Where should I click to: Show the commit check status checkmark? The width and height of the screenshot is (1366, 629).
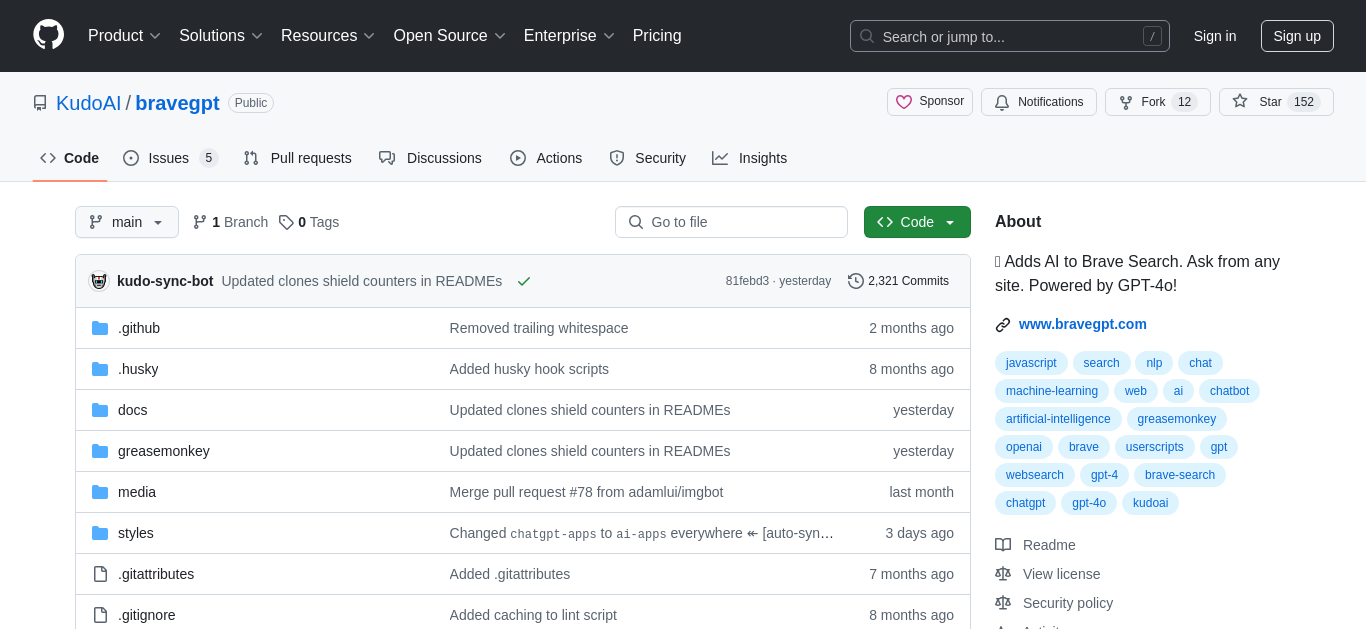click(524, 281)
